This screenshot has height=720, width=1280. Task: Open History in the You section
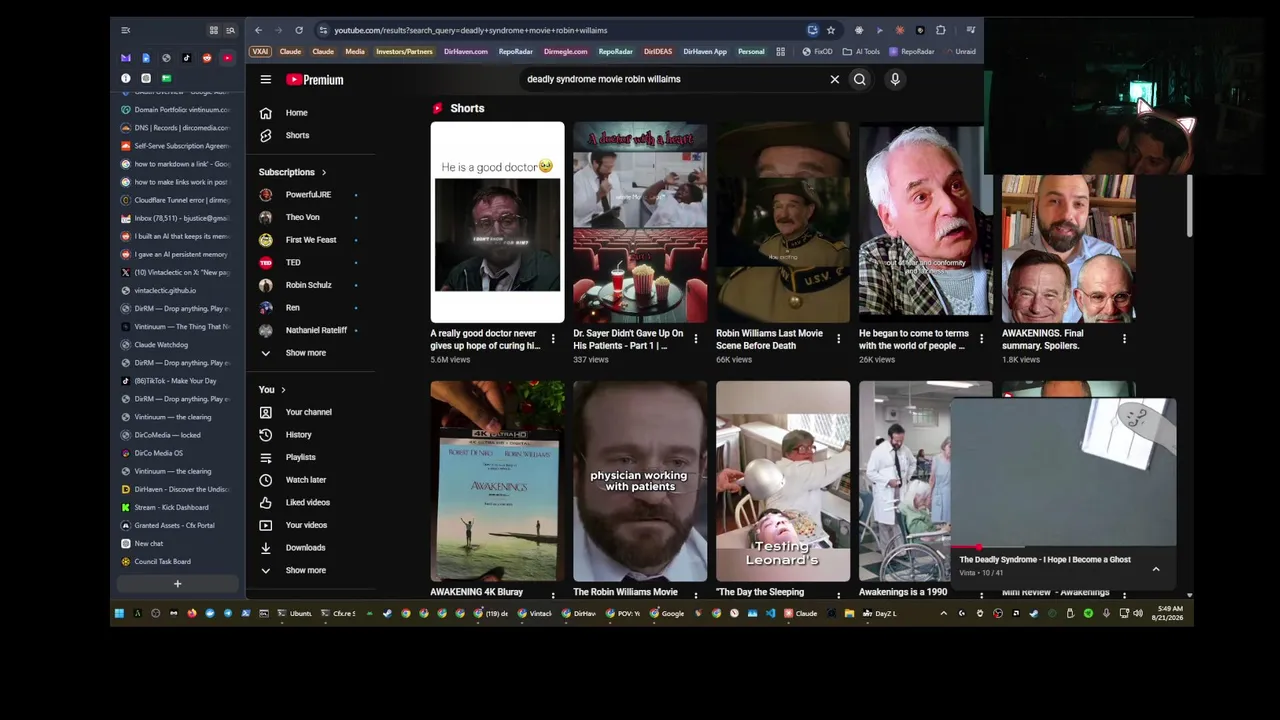pos(298,435)
